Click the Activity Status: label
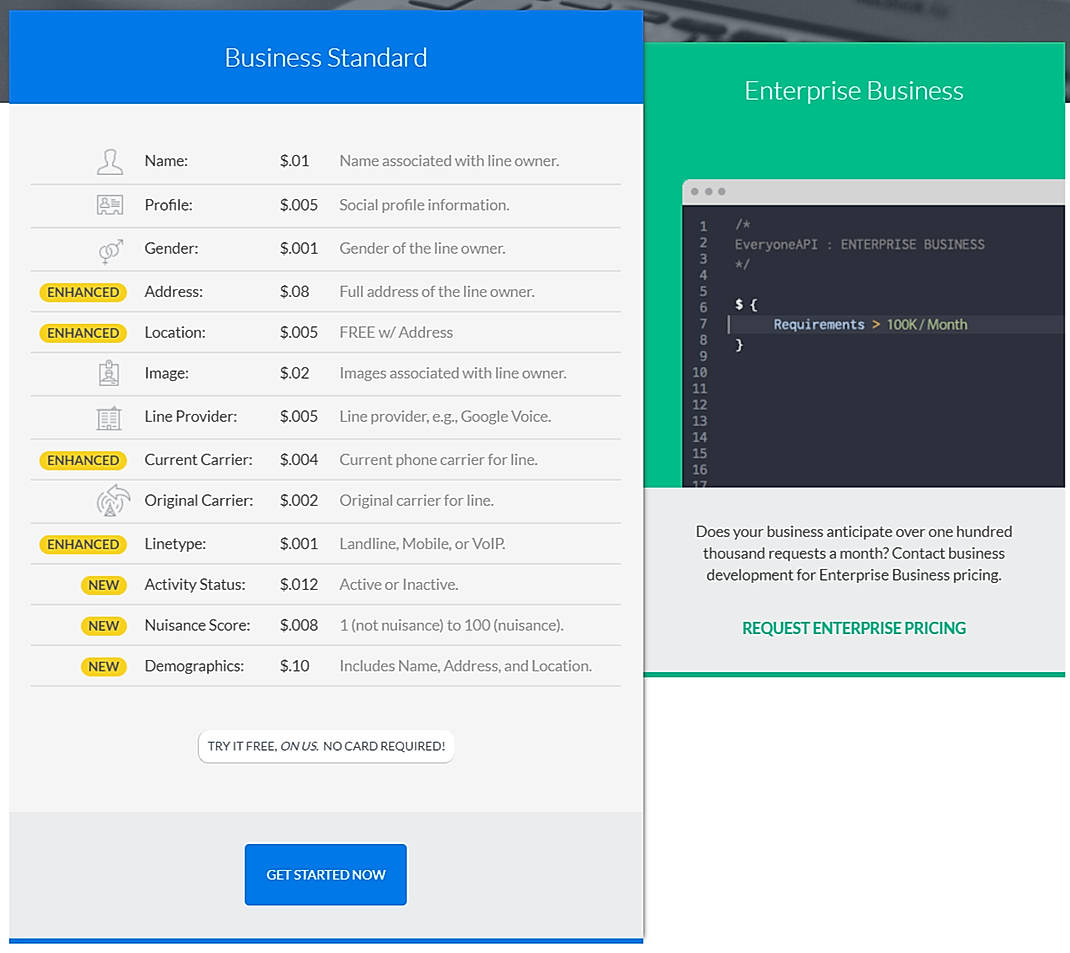1070x953 pixels. [x=194, y=585]
